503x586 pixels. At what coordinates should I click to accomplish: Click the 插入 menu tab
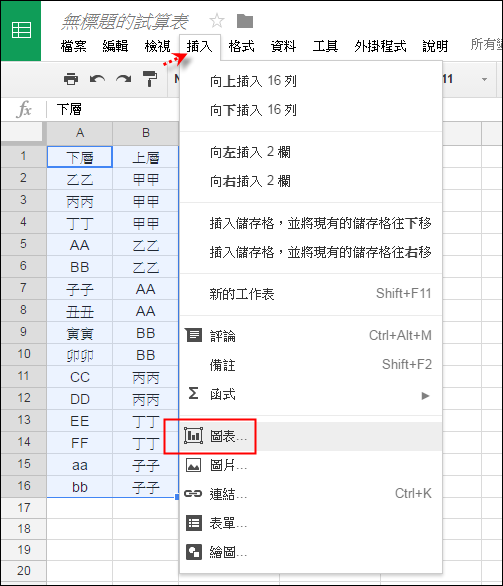[200, 47]
